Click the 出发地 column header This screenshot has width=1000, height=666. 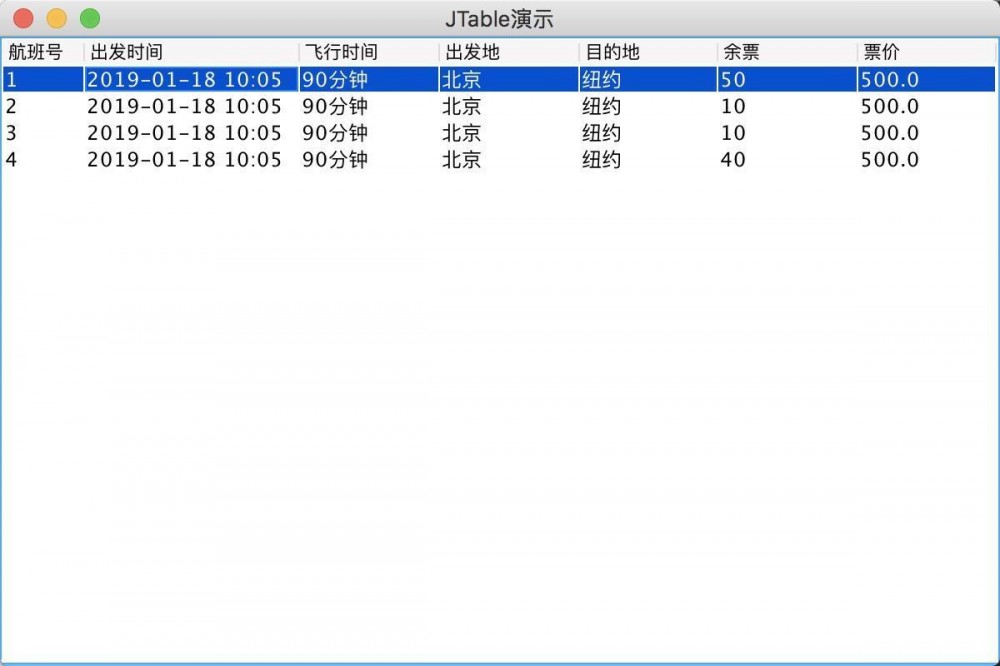point(470,51)
